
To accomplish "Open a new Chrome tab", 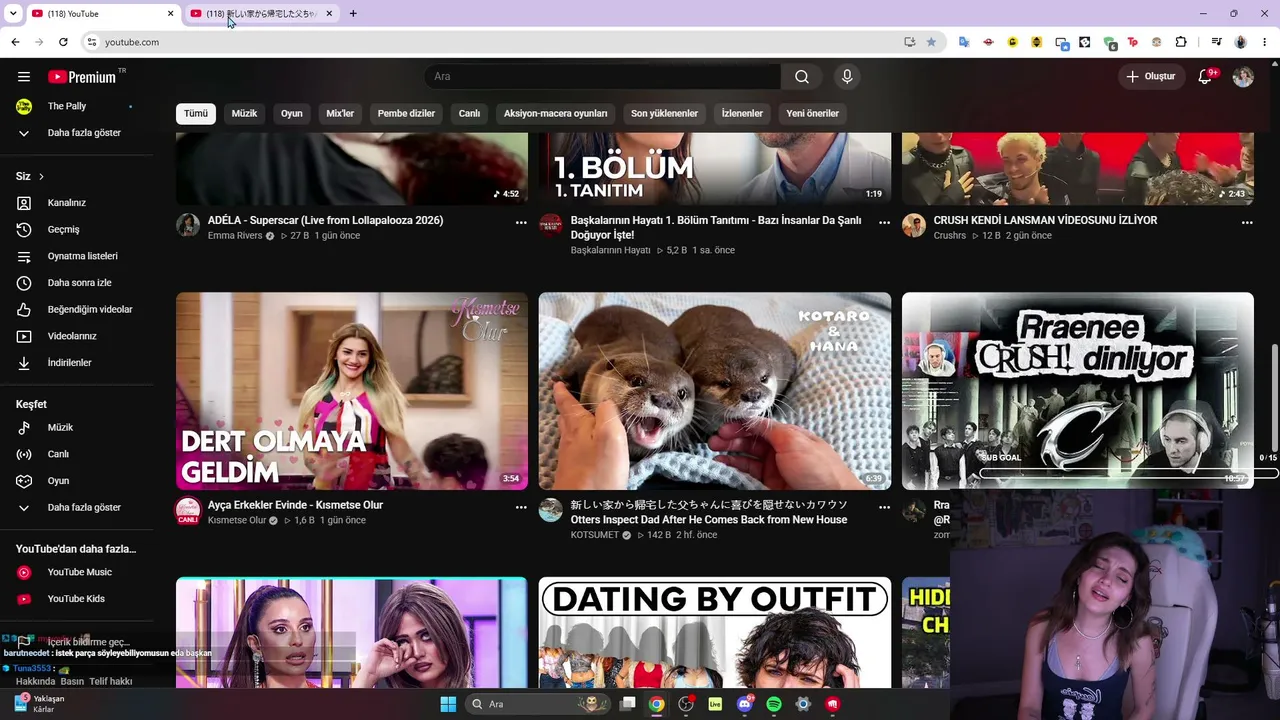I will click(x=353, y=14).
